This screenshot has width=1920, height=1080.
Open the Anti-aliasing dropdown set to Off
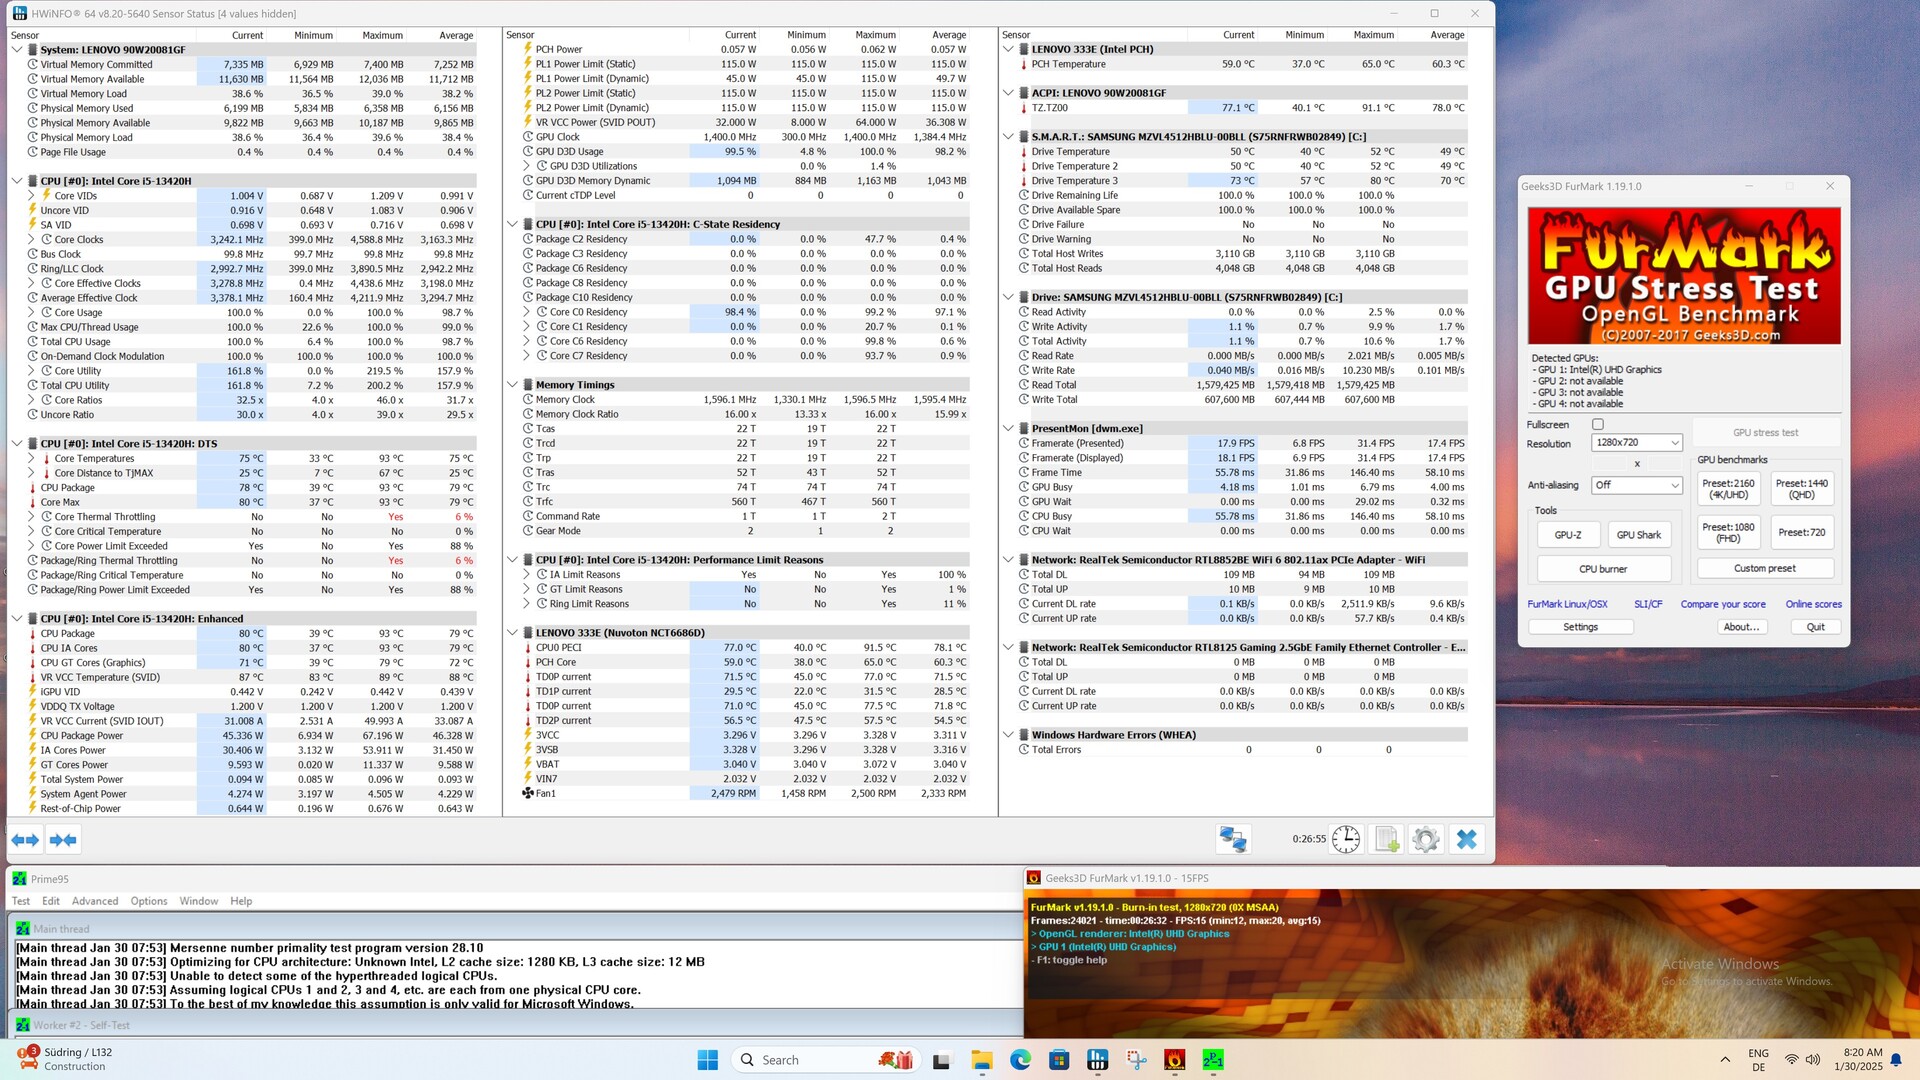[x=1637, y=485]
